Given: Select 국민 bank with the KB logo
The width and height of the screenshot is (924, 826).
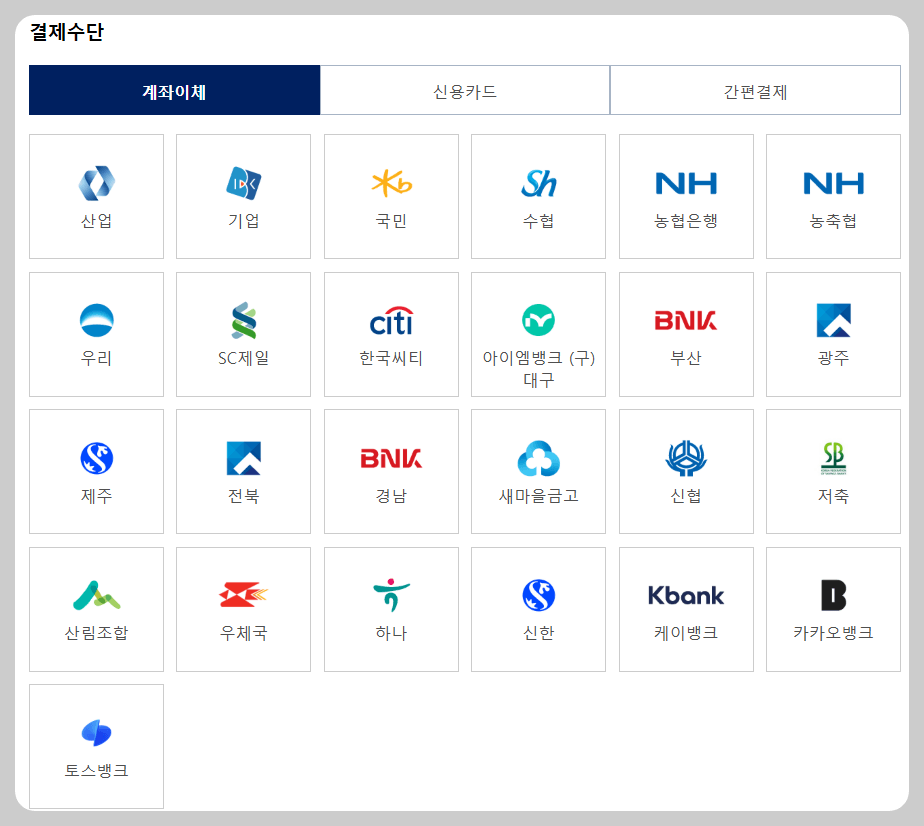Looking at the screenshot, I should coord(391,196).
